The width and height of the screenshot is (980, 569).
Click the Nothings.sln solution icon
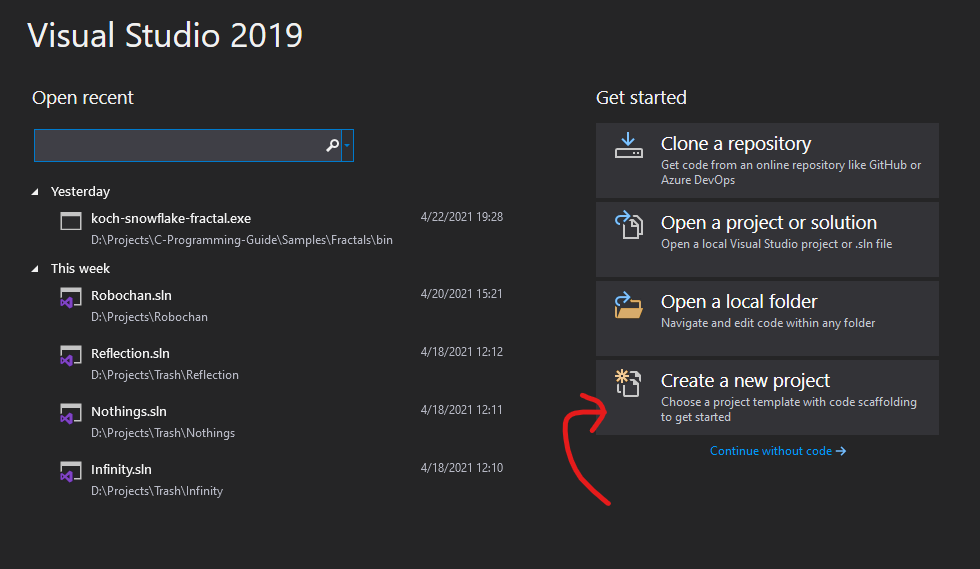point(71,414)
